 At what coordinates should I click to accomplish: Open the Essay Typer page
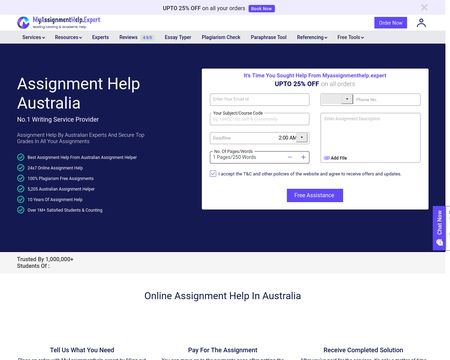178,37
